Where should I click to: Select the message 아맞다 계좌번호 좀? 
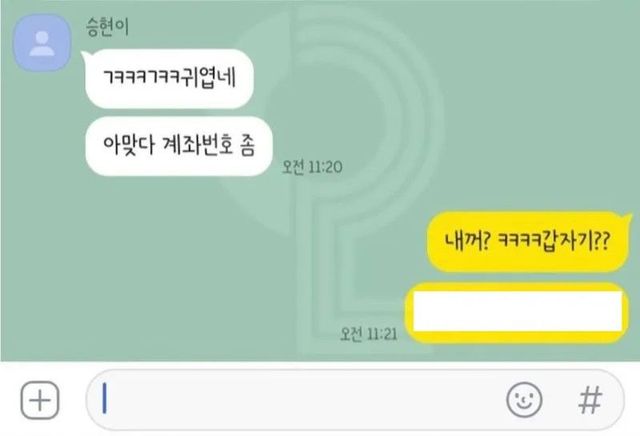coord(179,146)
